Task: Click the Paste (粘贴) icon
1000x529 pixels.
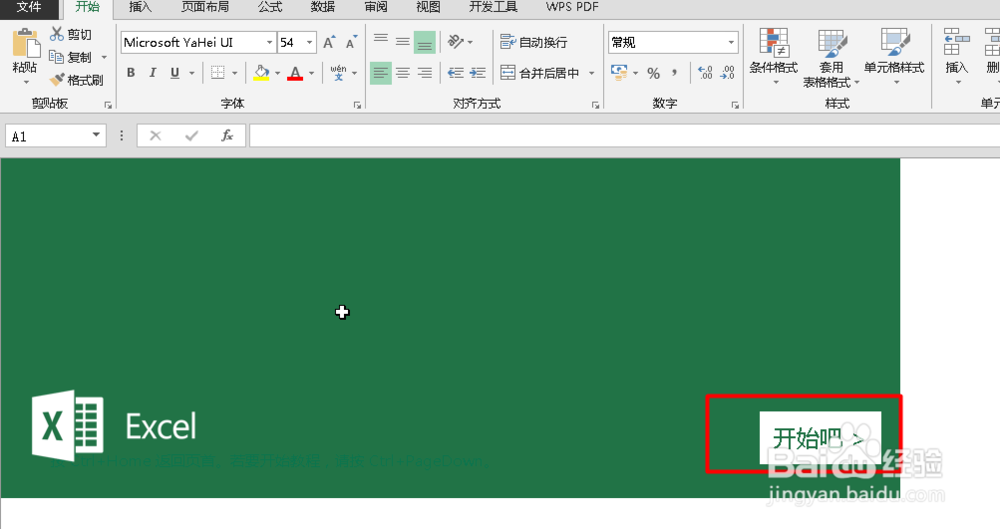Action: tap(26, 43)
